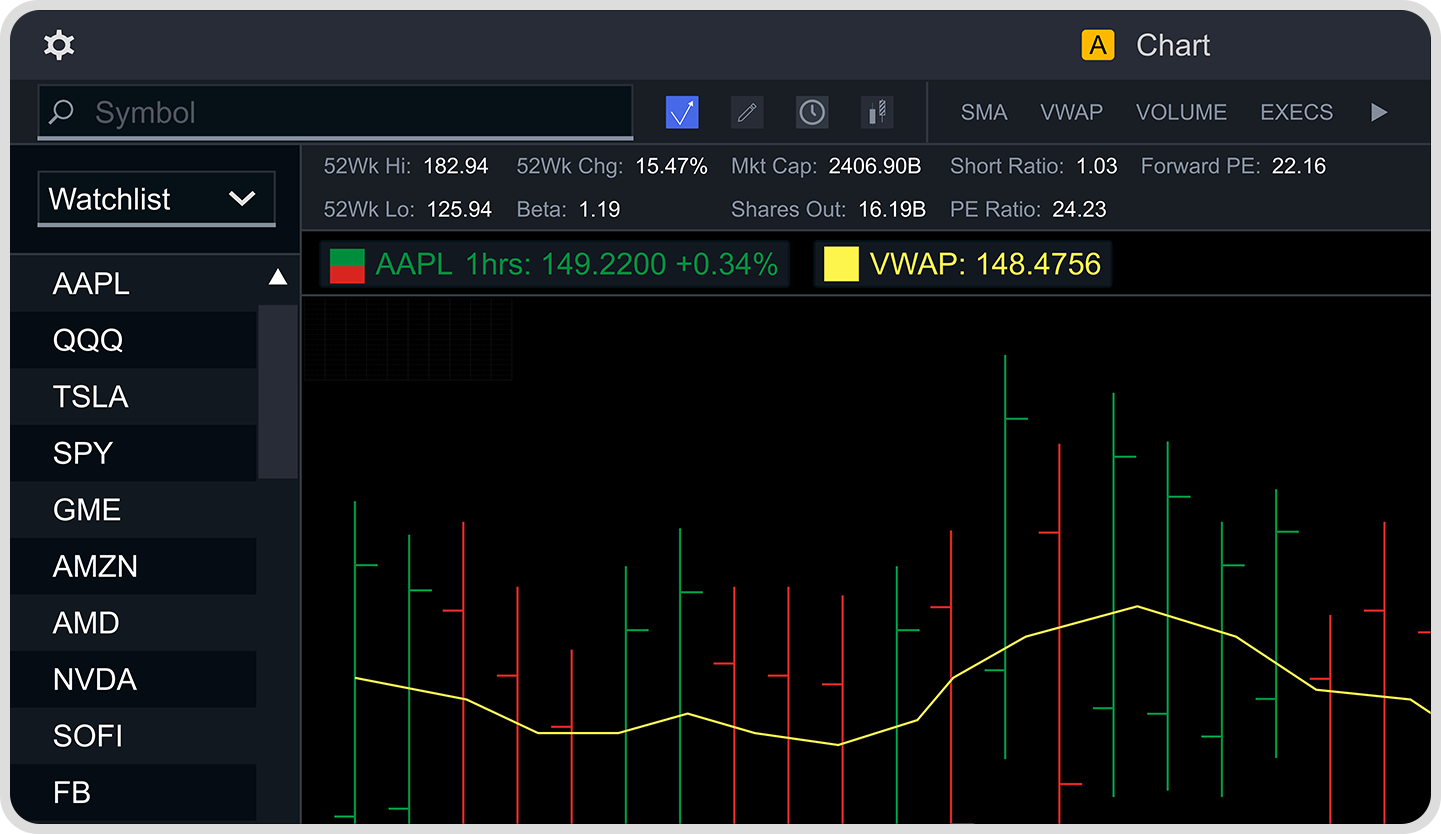Click the yellow A chart badge

pyautogui.click(x=1098, y=45)
